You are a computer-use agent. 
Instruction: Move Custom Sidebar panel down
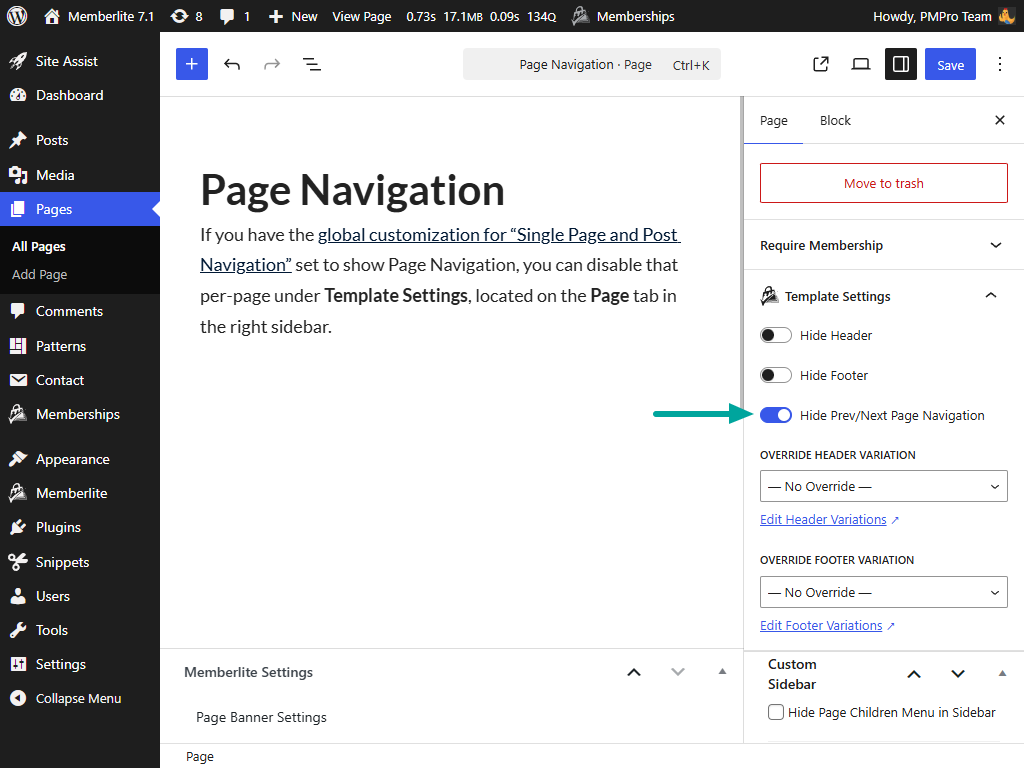tap(958, 674)
